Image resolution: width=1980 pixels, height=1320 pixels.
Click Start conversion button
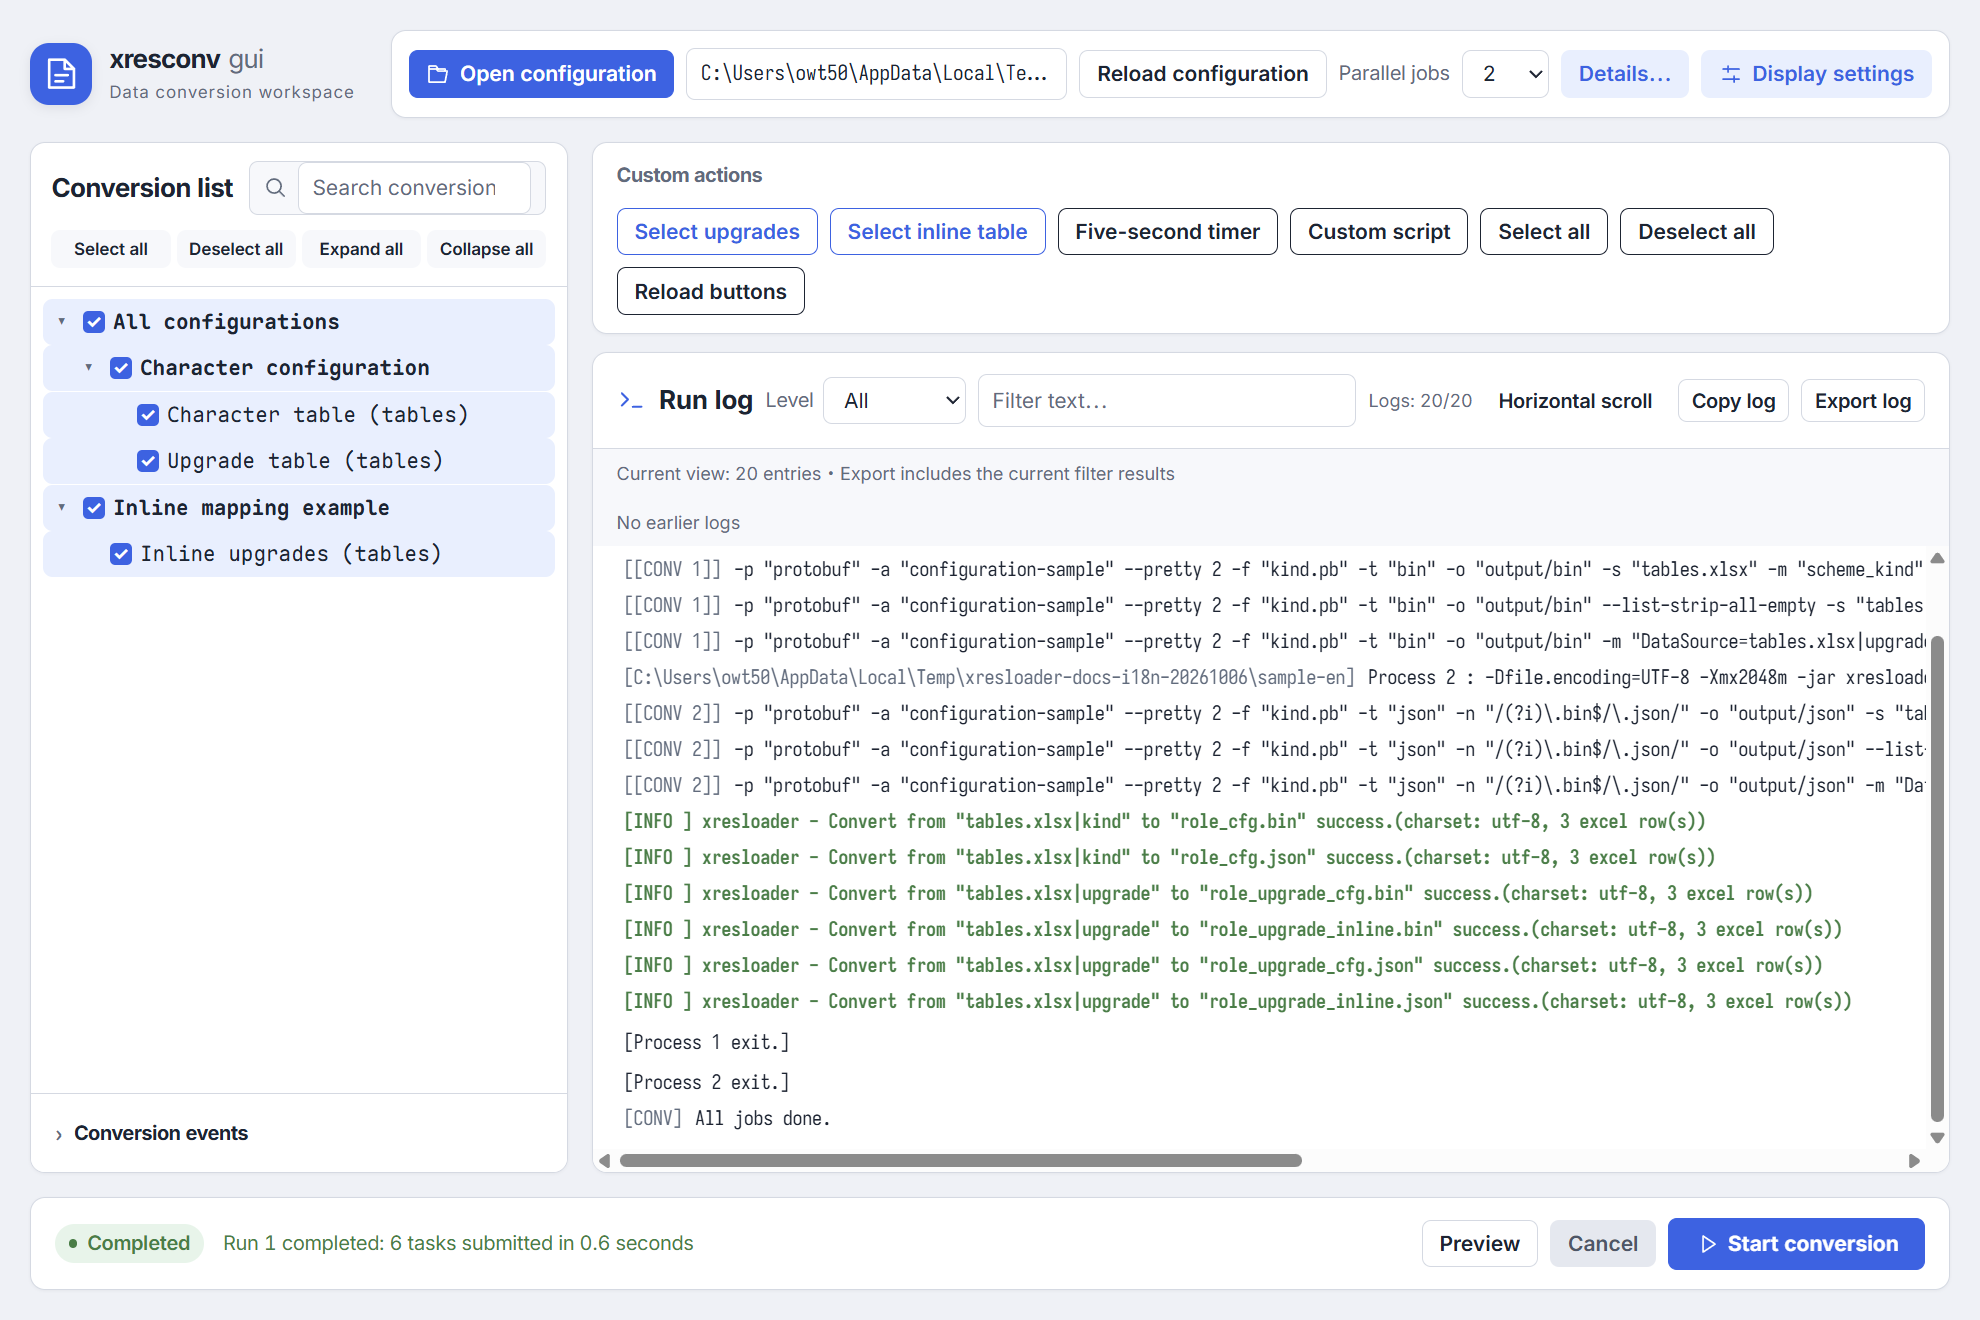click(1796, 1244)
